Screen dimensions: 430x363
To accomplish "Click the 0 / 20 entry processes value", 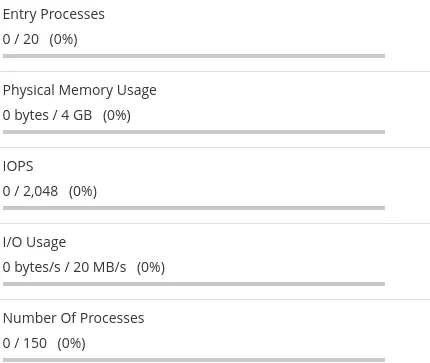I will (21, 39).
